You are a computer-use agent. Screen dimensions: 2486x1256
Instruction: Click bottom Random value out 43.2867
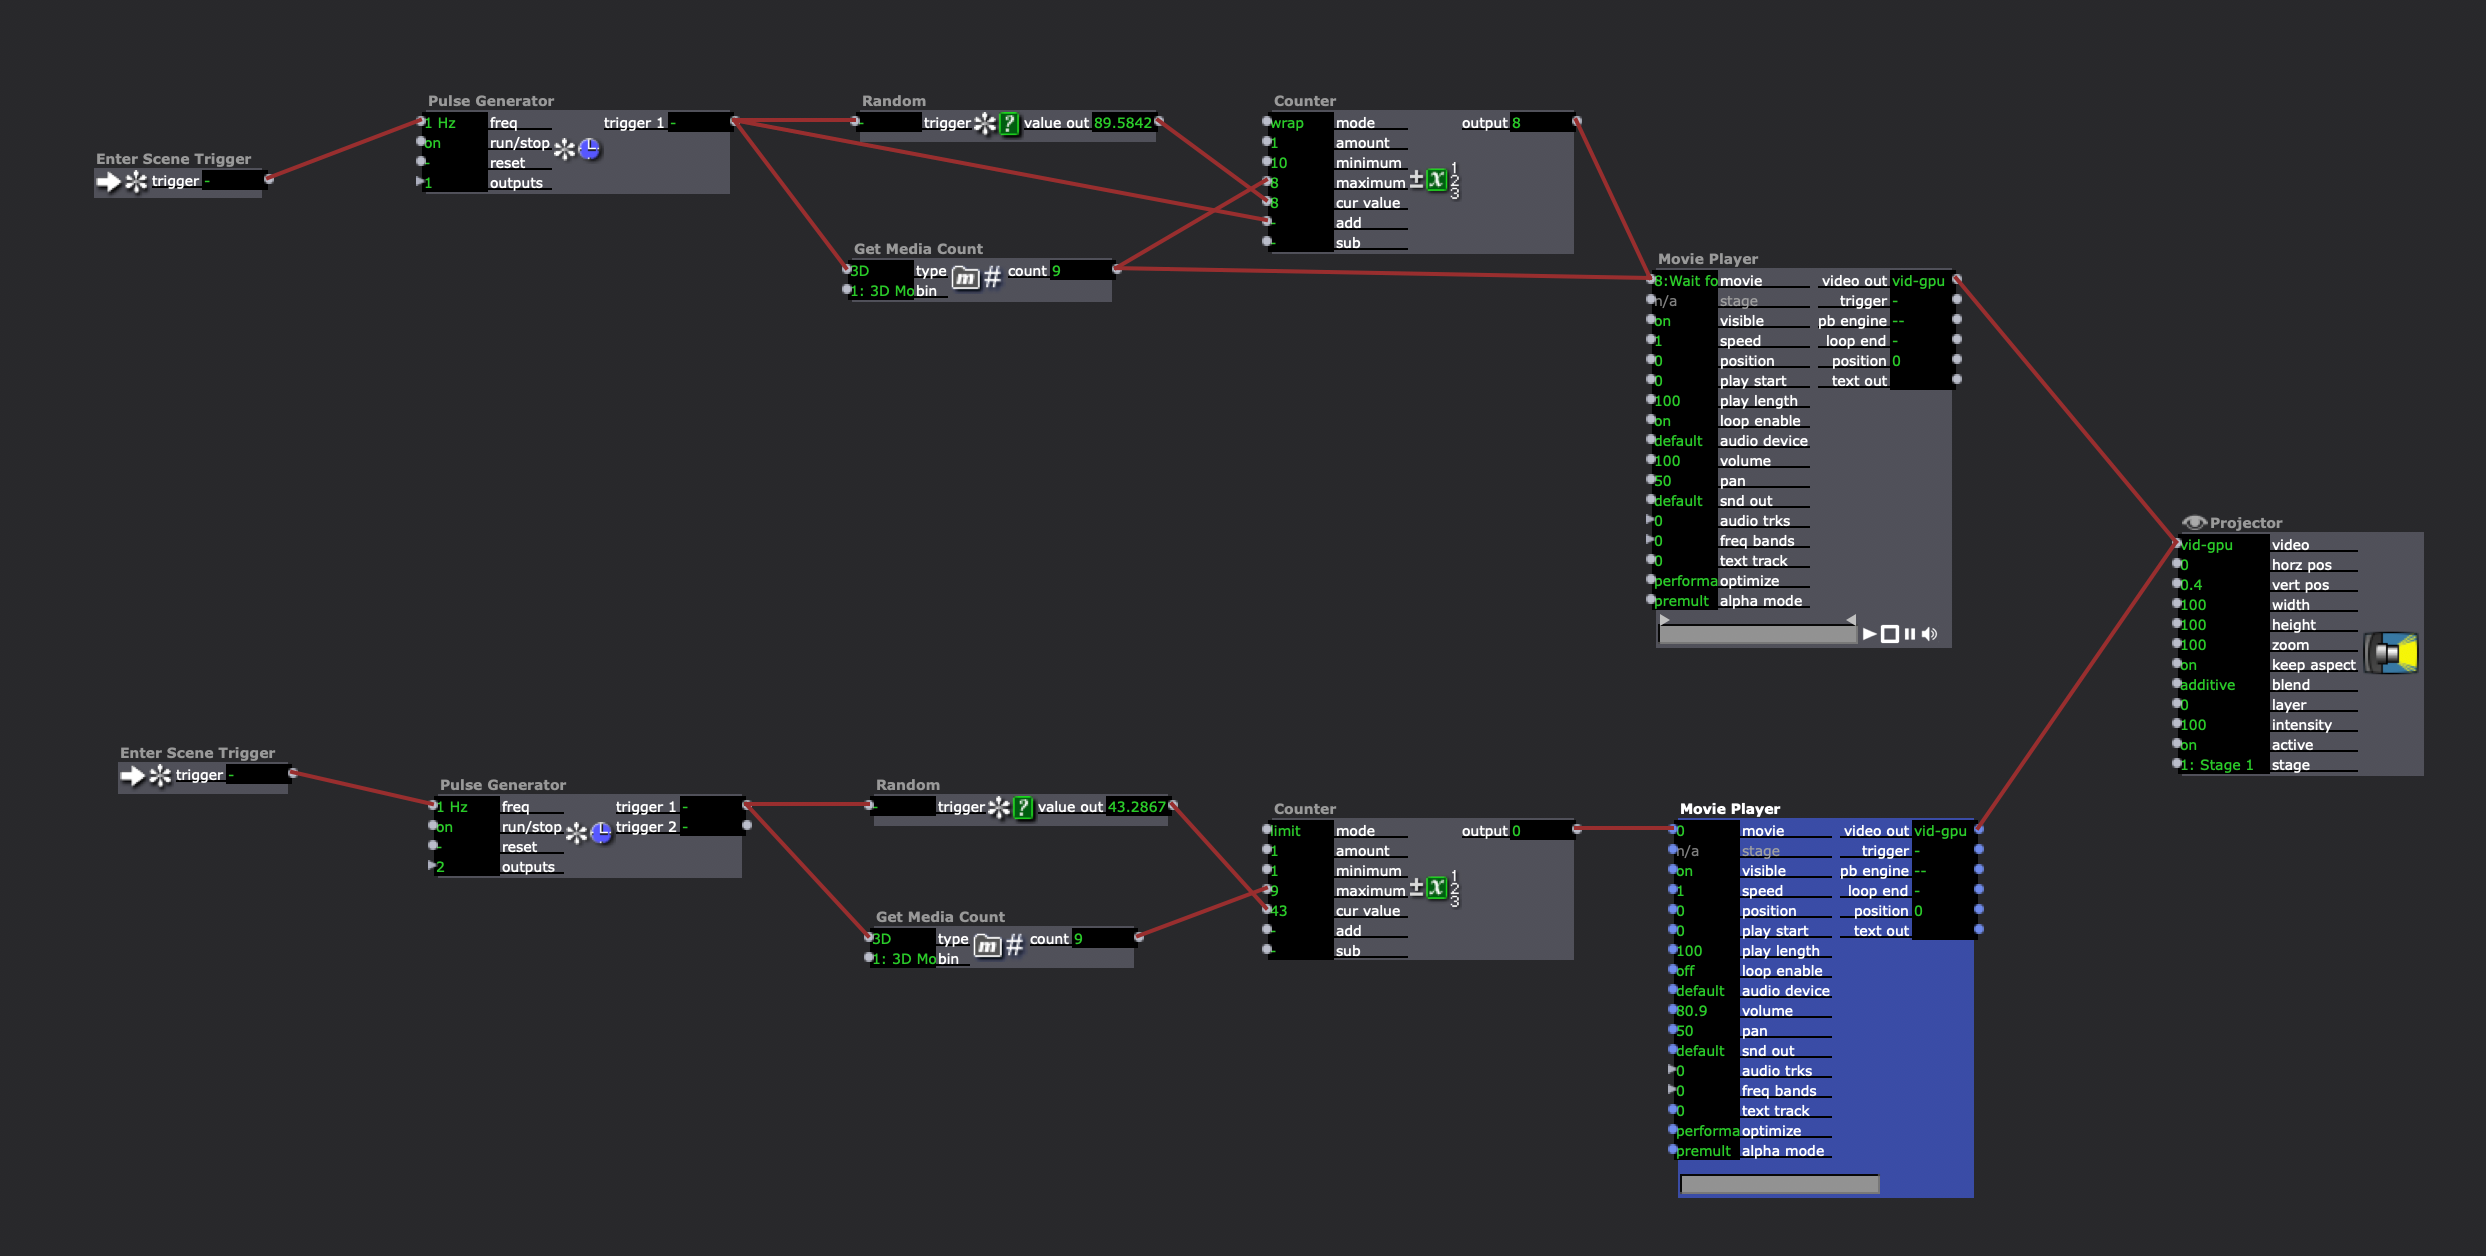(x=1136, y=807)
